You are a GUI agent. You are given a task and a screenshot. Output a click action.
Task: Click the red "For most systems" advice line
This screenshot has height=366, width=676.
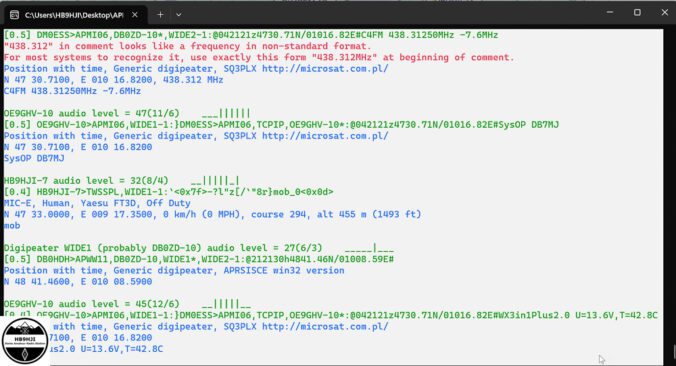259,57
